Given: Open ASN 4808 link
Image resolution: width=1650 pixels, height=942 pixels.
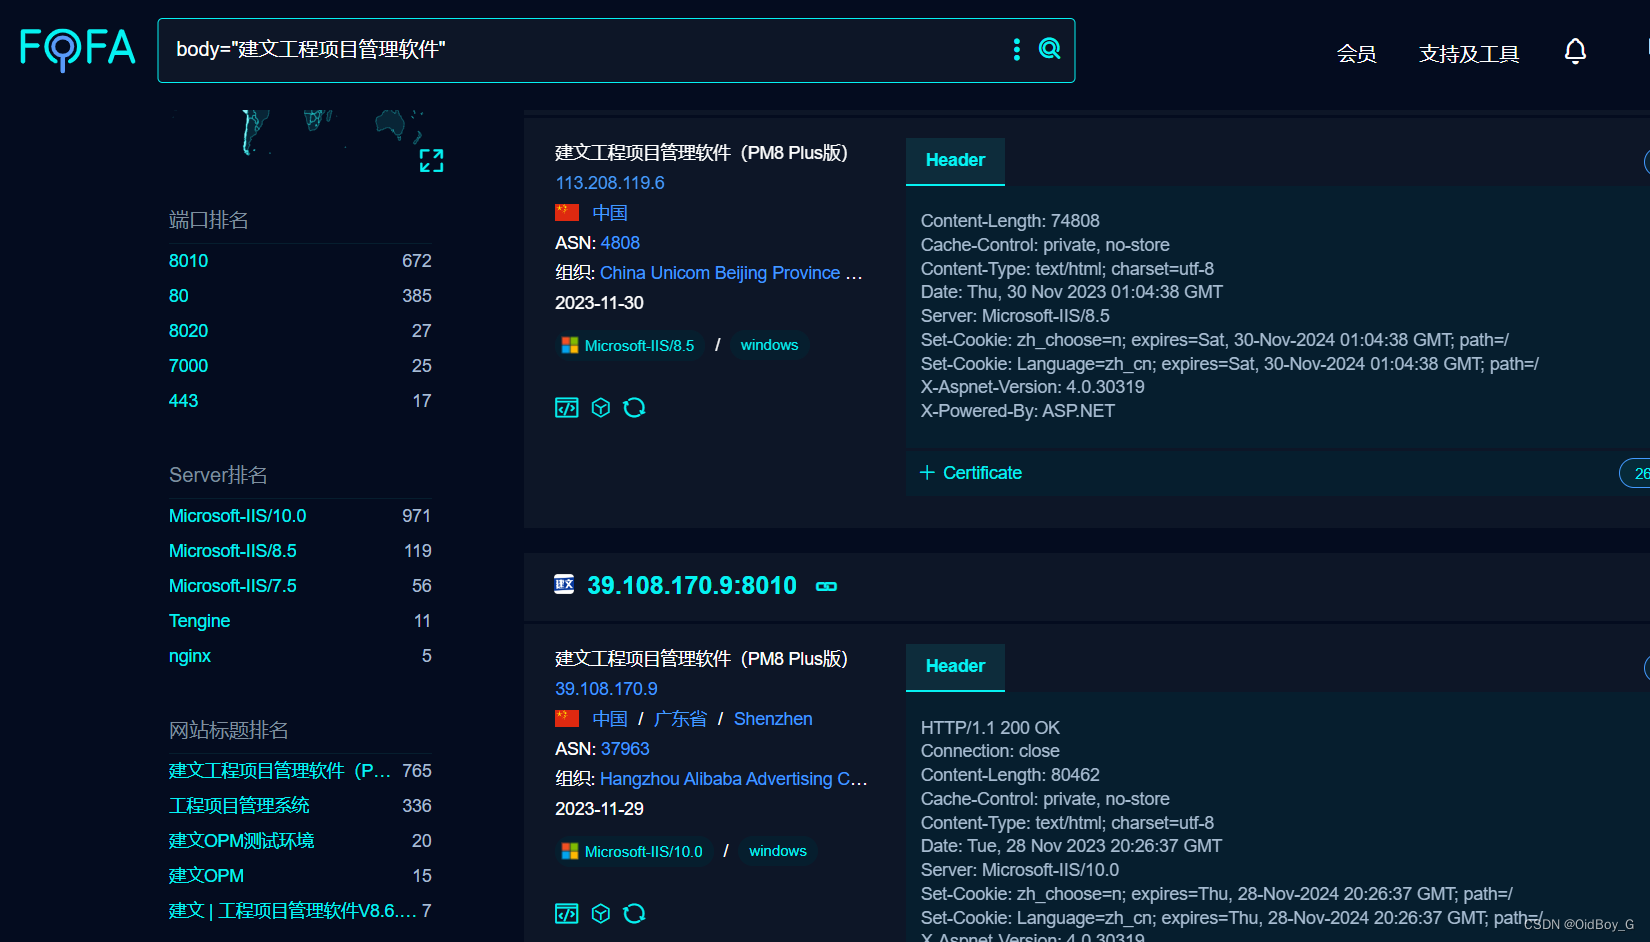Looking at the screenshot, I should 620,243.
